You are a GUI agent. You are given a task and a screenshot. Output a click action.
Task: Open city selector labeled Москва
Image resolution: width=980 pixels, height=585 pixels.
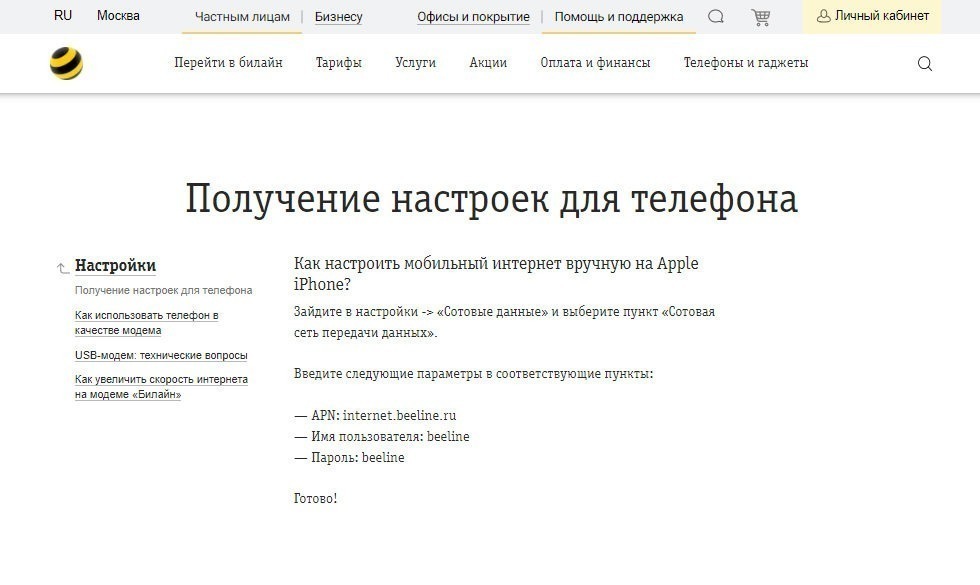click(120, 16)
